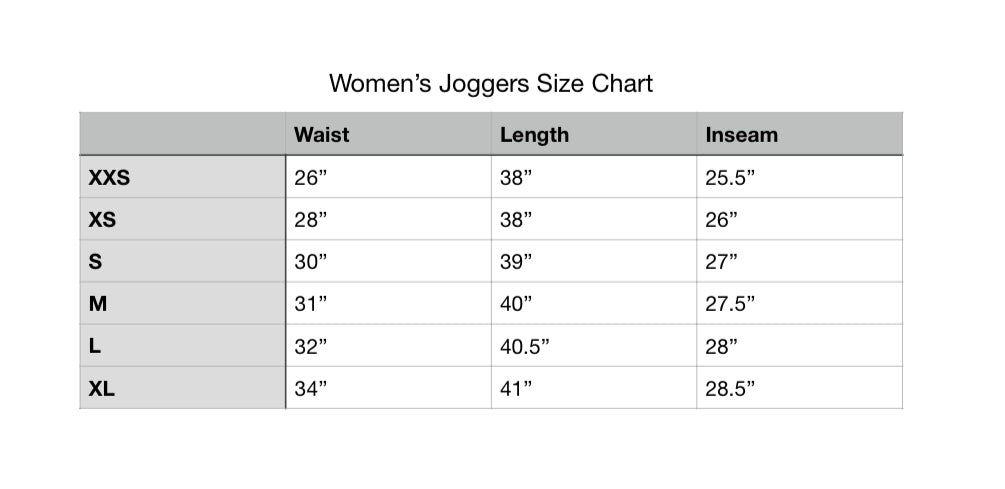Select the Waist column header

click(322, 135)
